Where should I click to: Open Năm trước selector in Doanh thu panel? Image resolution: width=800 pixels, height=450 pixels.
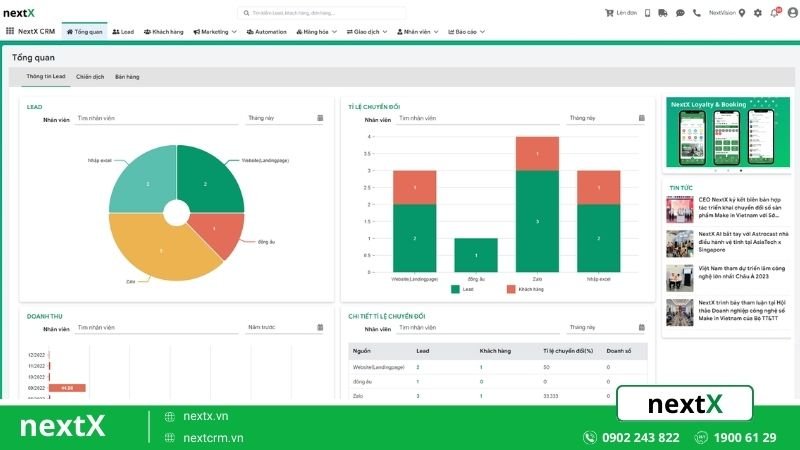tap(285, 328)
